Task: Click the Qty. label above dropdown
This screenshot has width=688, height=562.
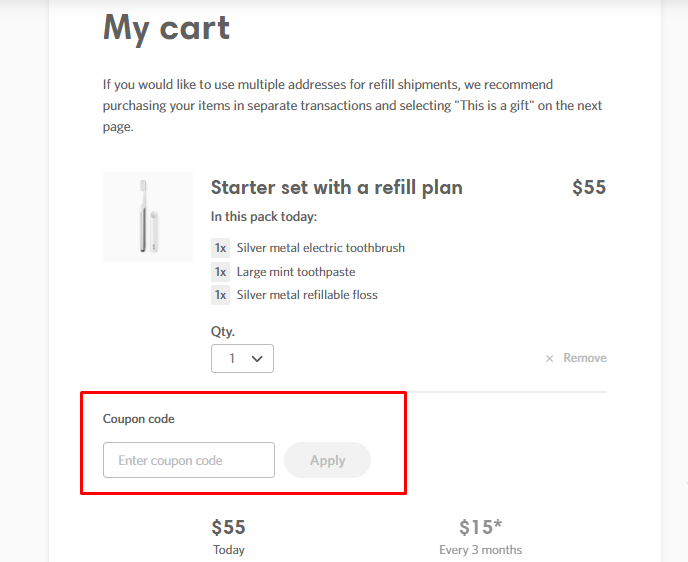Action: (223, 331)
